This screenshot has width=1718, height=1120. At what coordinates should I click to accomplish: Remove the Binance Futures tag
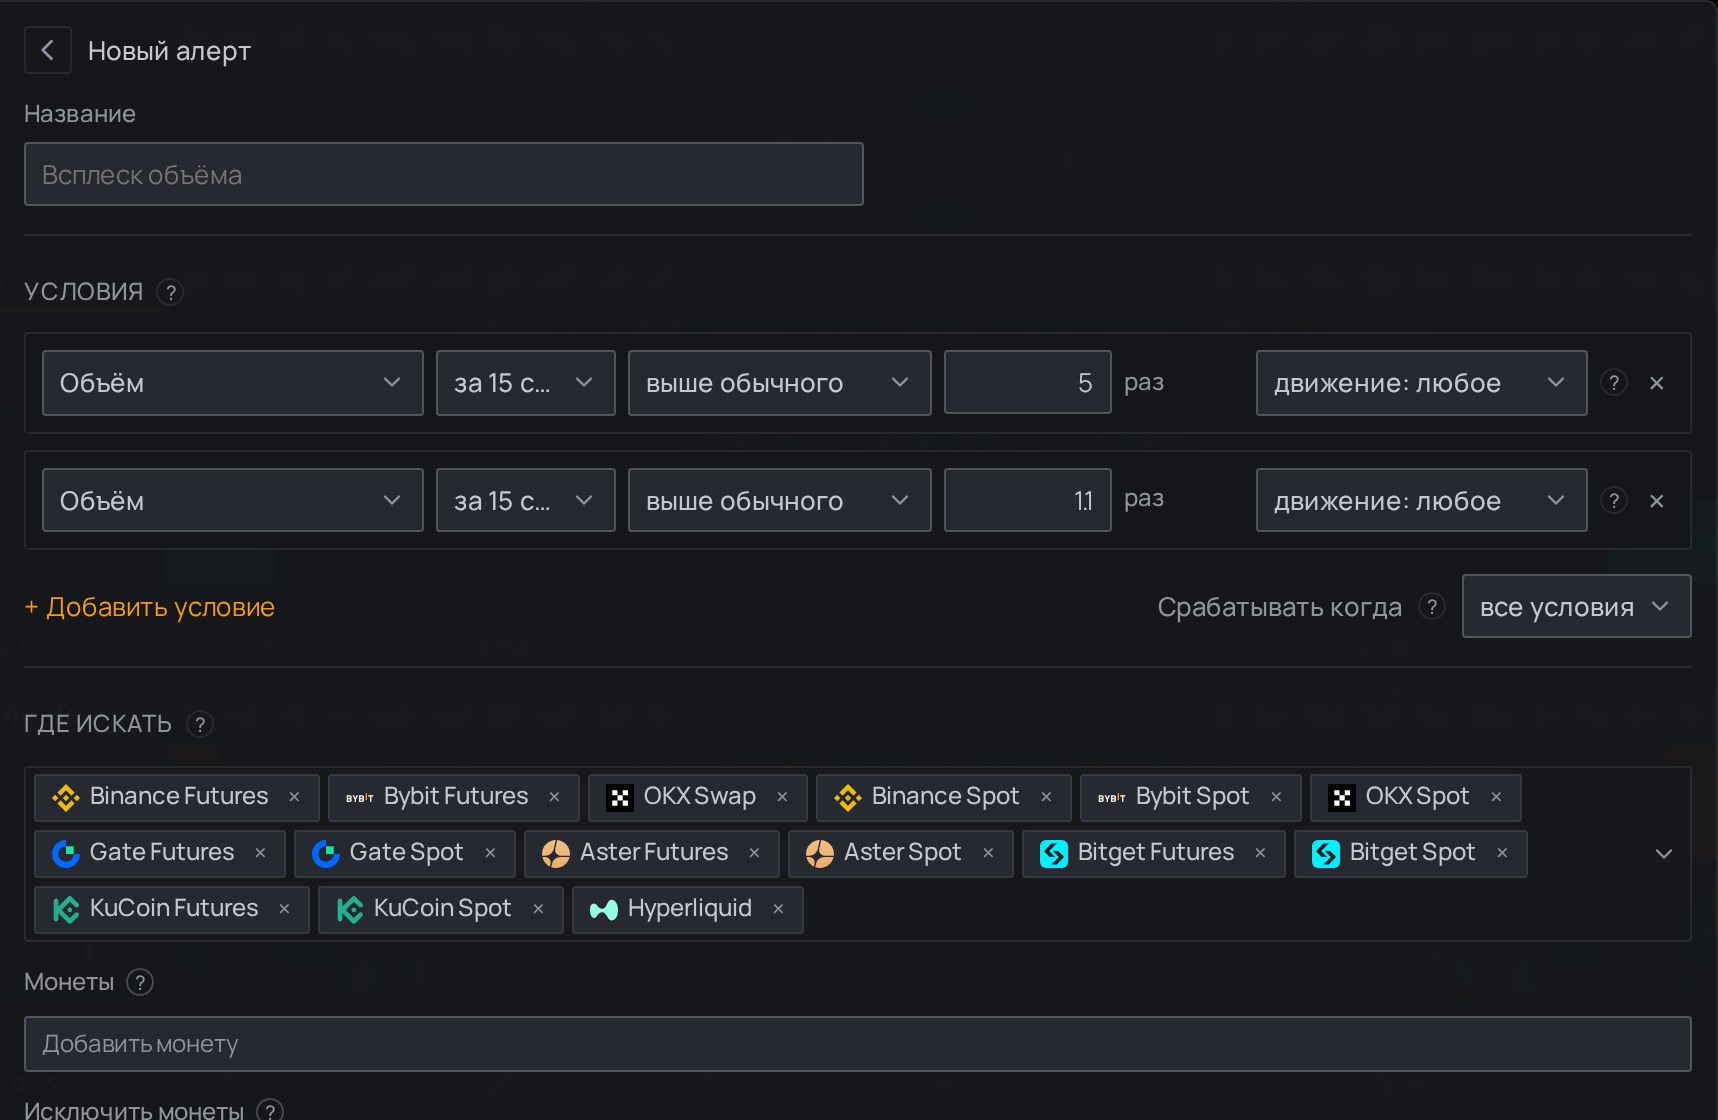click(x=294, y=797)
